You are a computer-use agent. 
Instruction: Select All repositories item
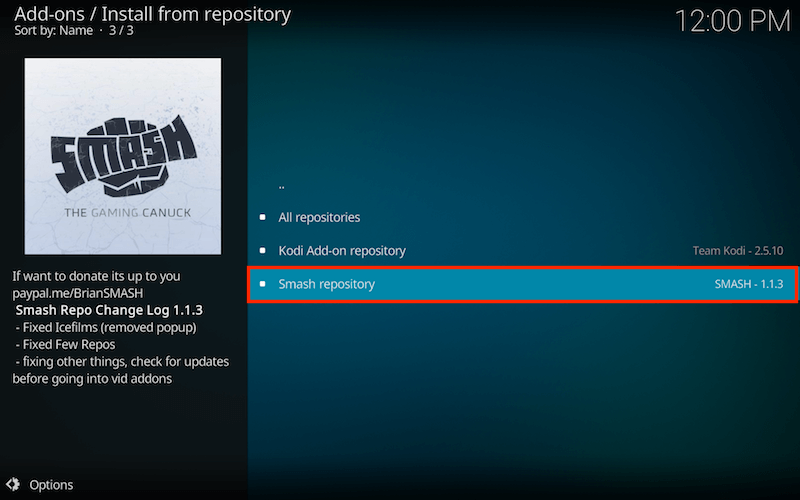(523, 217)
